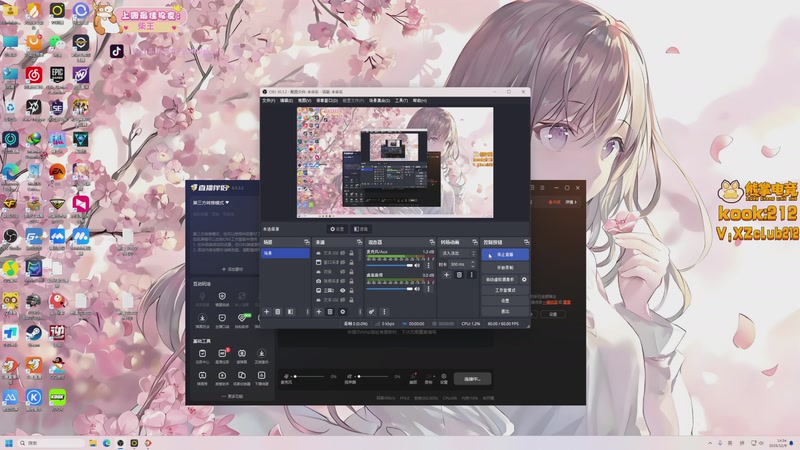Click the Edge taskbar icon

[x=107, y=443]
